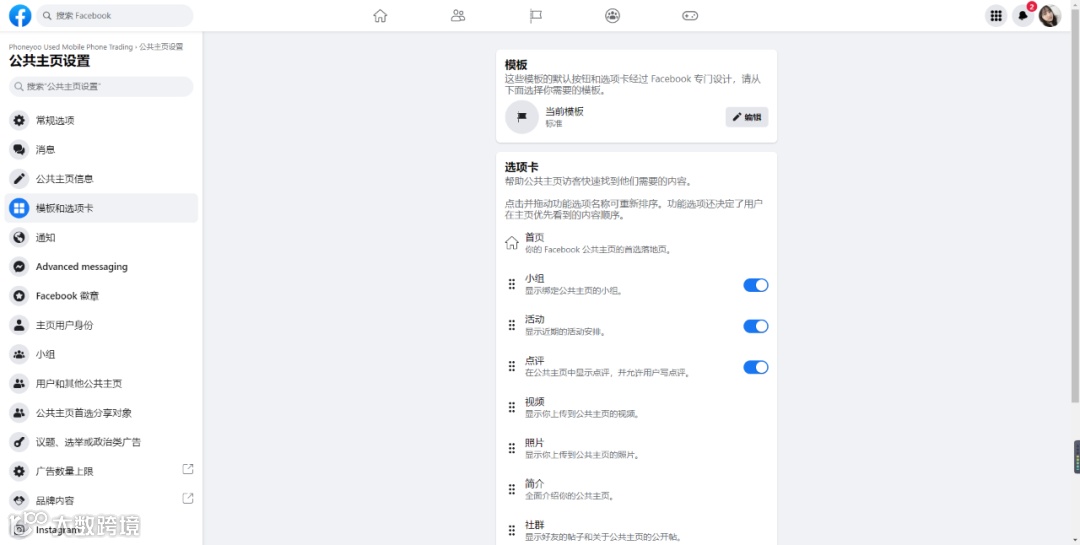Click drag handle beside 点评 tab
Viewport: 1080px width, 545px height.
pyautogui.click(x=512, y=366)
